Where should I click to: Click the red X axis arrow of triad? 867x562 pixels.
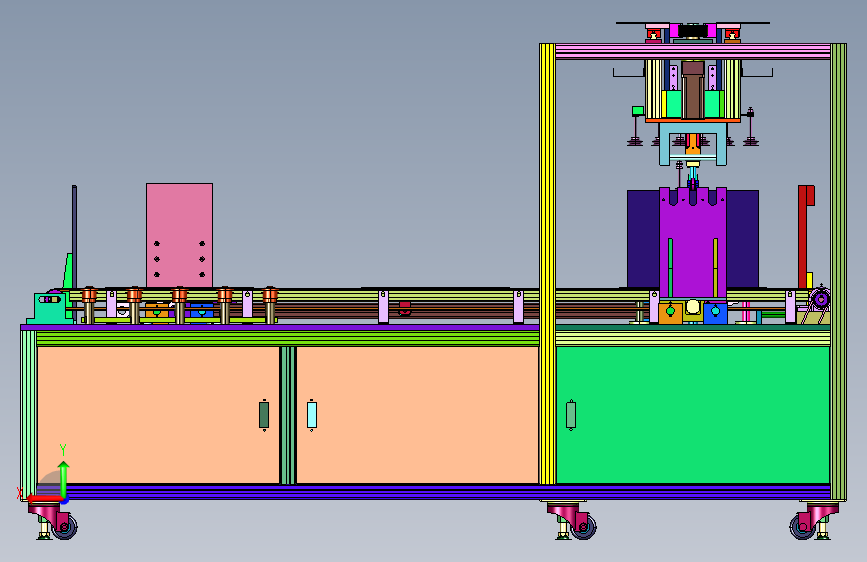(x=44, y=499)
